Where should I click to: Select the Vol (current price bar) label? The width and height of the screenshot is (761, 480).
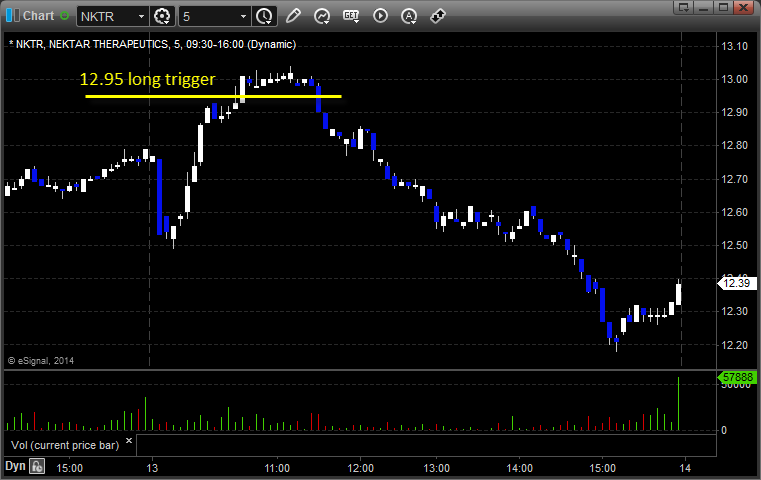(x=65, y=445)
